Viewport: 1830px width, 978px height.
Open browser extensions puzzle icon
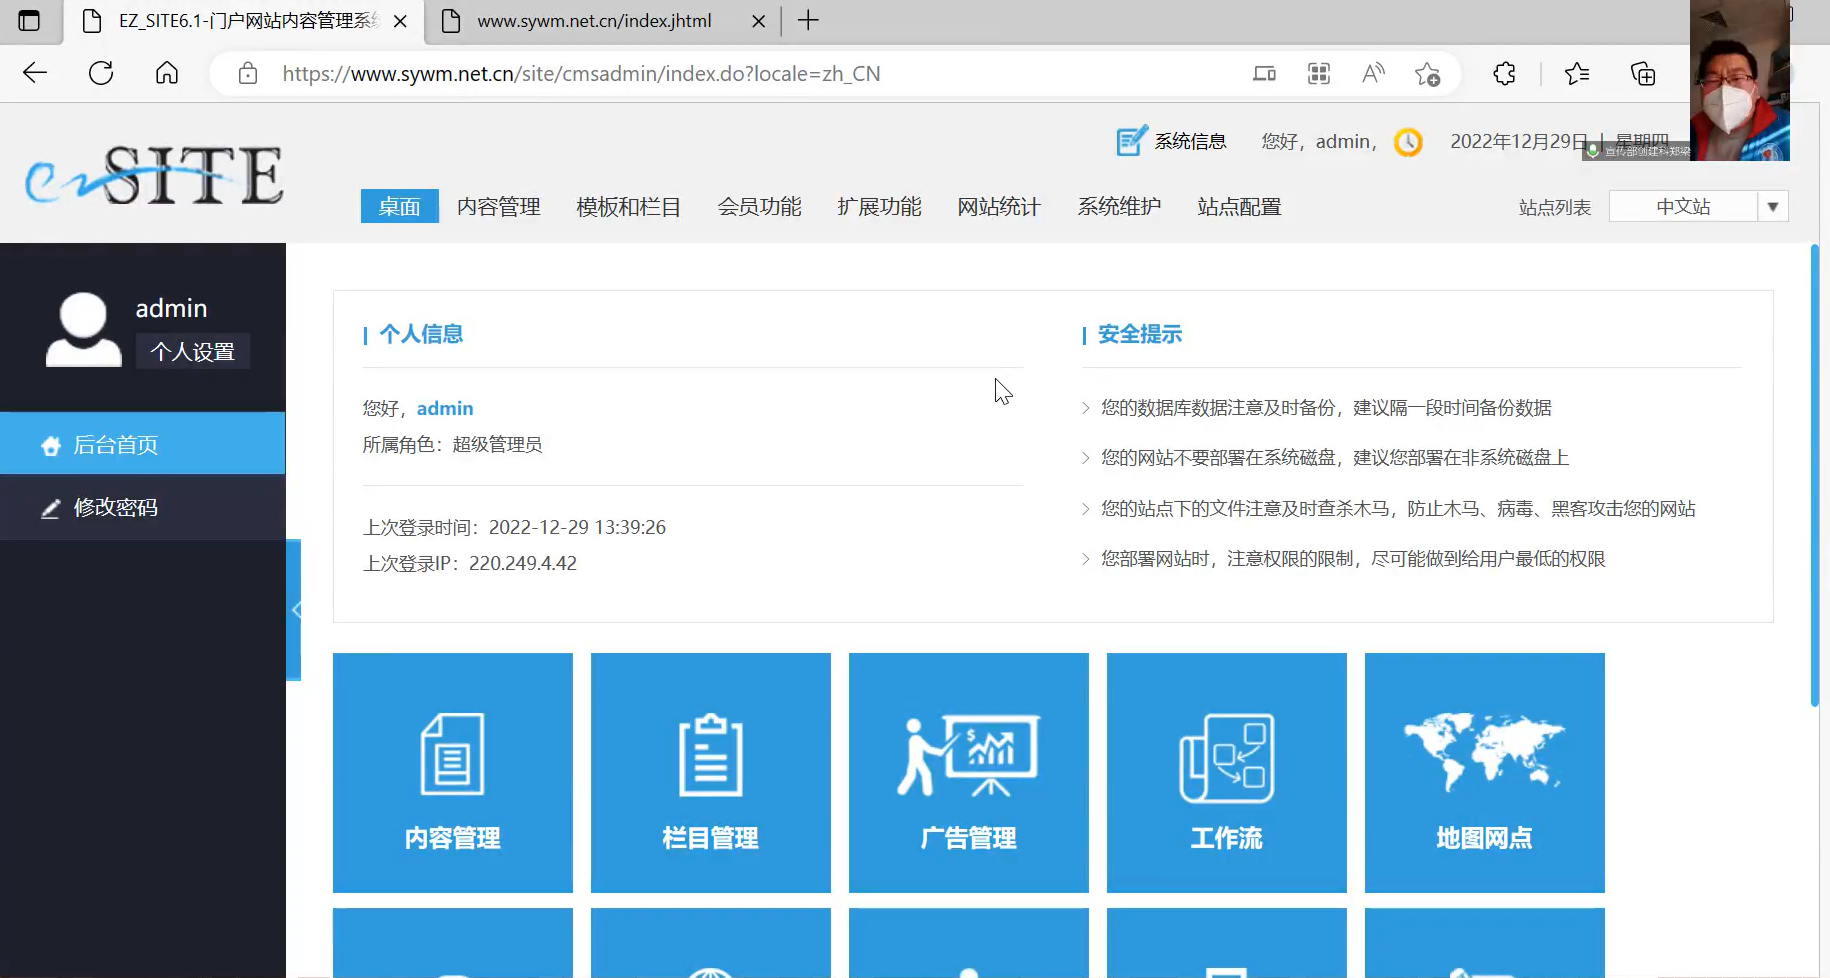pos(1504,73)
